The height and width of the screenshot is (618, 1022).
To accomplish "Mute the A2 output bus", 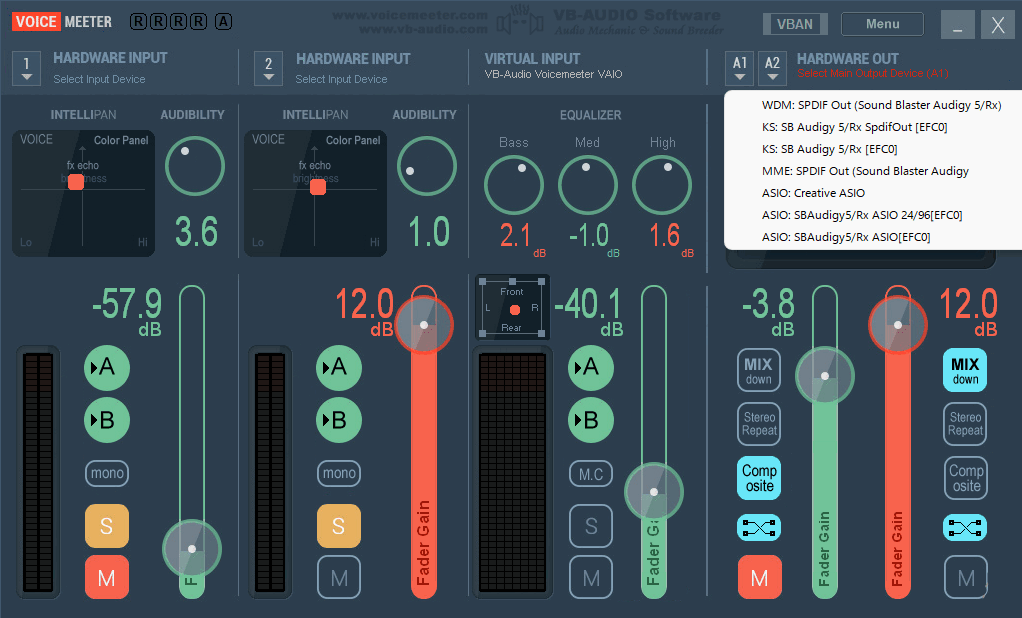I will [966, 578].
